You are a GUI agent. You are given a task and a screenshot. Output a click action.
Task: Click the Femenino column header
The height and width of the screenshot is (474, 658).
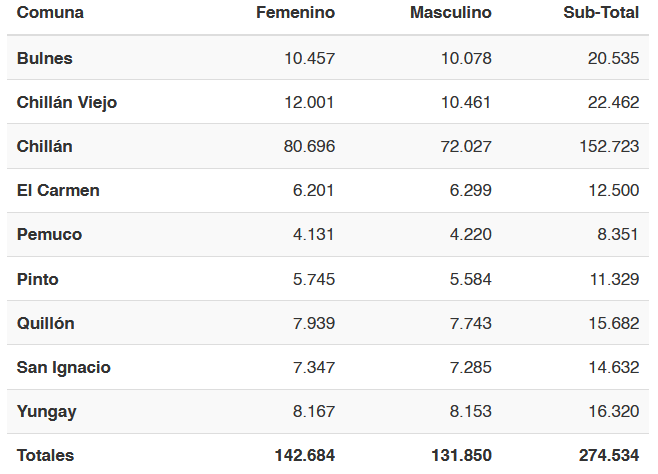[x=295, y=13]
